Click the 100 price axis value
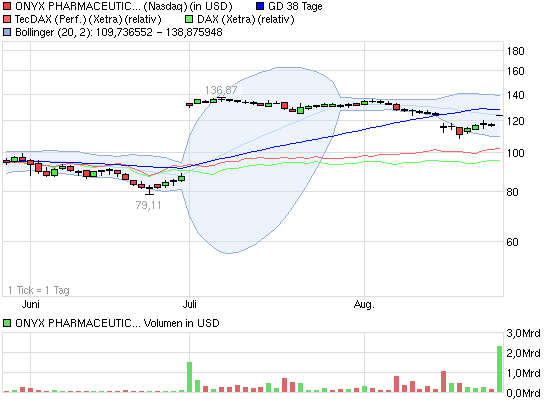This screenshot has width=545, height=401. [x=515, y=153]
